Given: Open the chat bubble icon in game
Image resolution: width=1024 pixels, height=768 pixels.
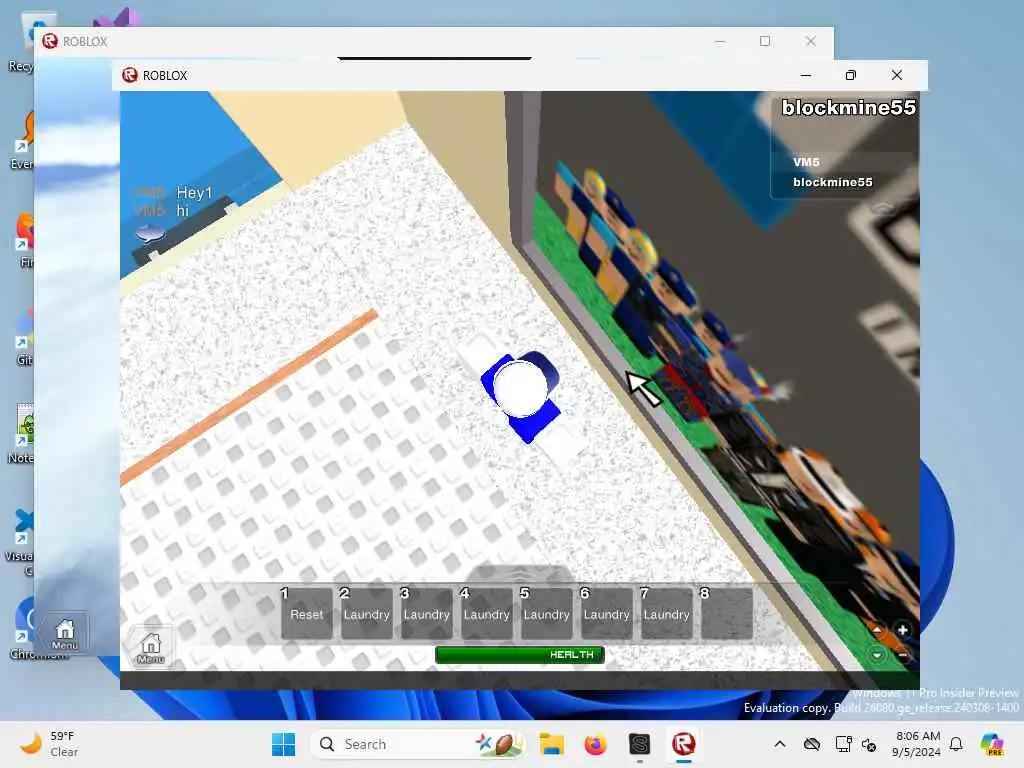Looking at the screenshot, I should pos(150,233).
